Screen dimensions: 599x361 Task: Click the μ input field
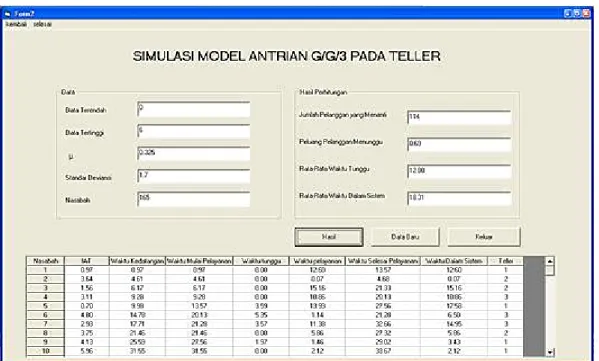pos(194,154)
